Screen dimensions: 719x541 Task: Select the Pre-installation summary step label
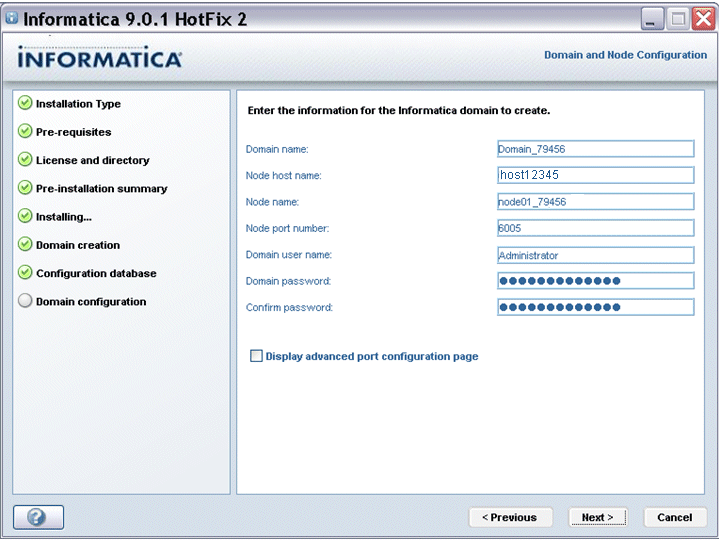coord(101,189)
